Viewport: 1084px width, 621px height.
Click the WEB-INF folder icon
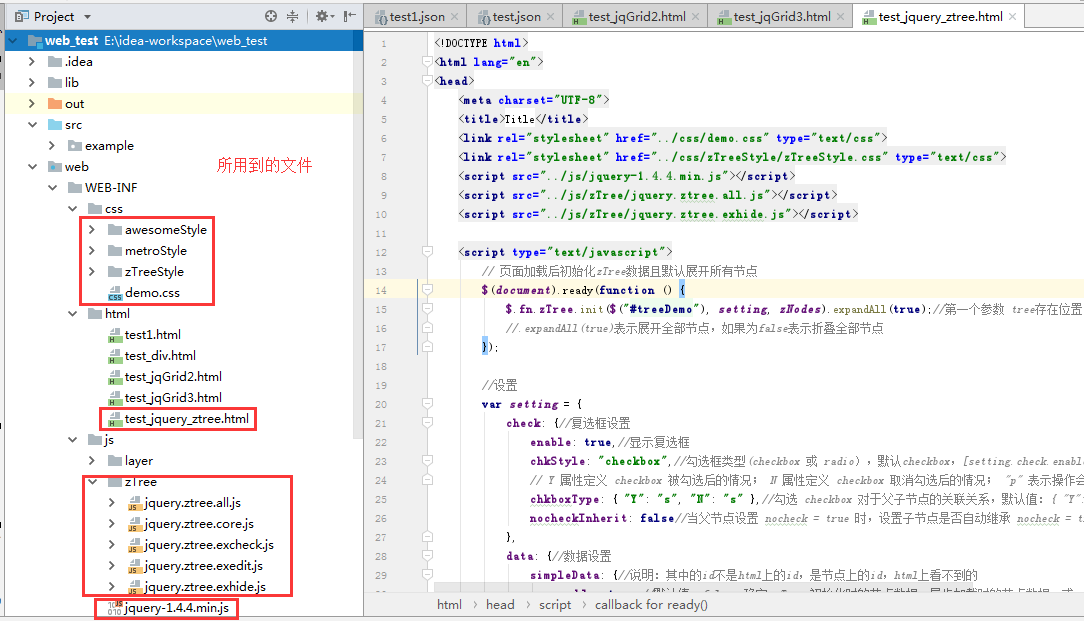tap(75, 187)
